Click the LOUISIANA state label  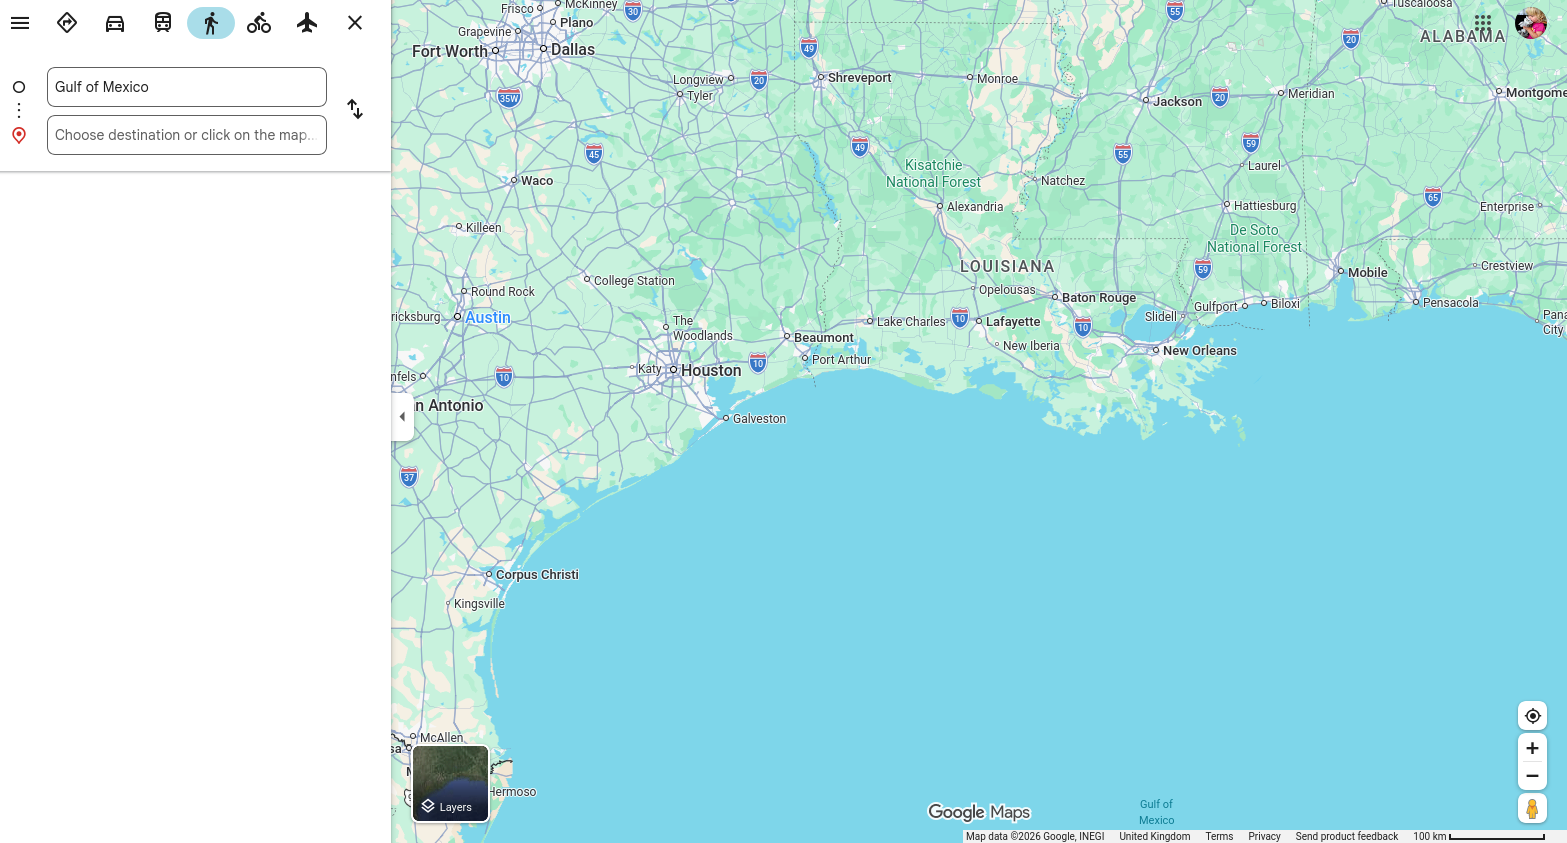coord(1007,266)
